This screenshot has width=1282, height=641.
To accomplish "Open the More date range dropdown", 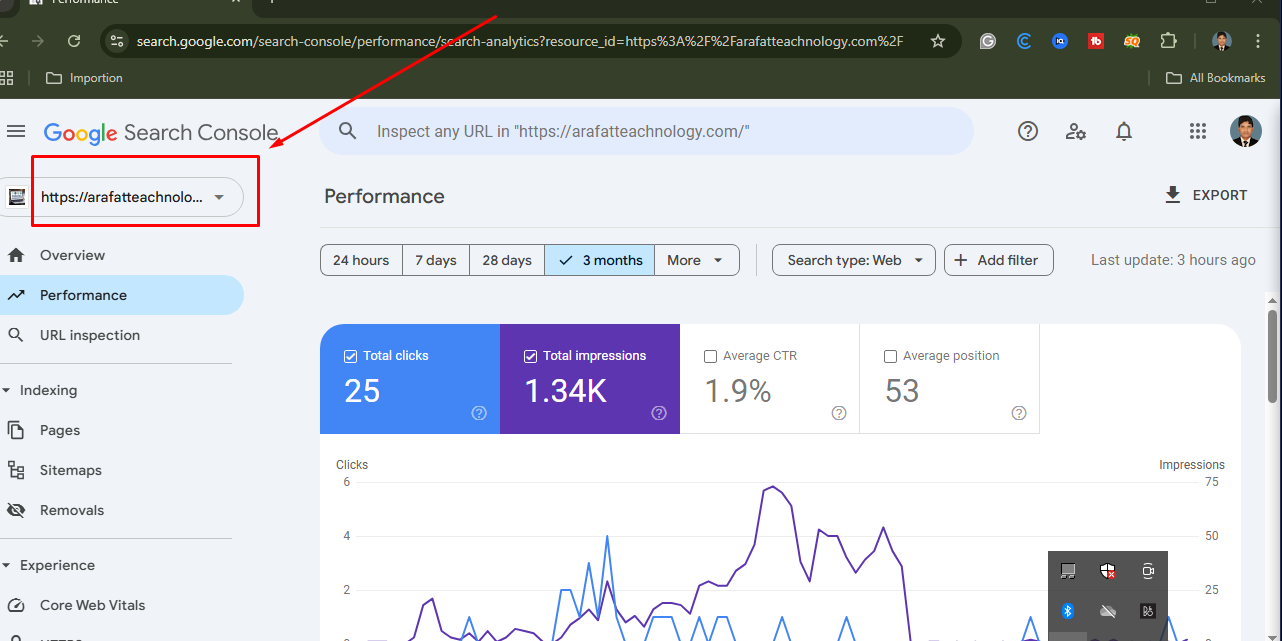I will pyautogui.click(x=697, y=260).
